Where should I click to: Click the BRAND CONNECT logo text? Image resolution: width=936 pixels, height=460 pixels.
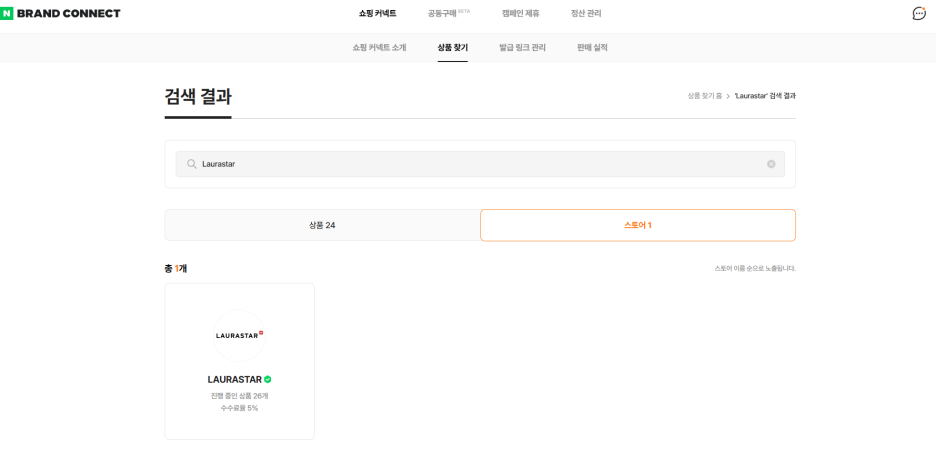pyautogui.click(x=69, y=14)
